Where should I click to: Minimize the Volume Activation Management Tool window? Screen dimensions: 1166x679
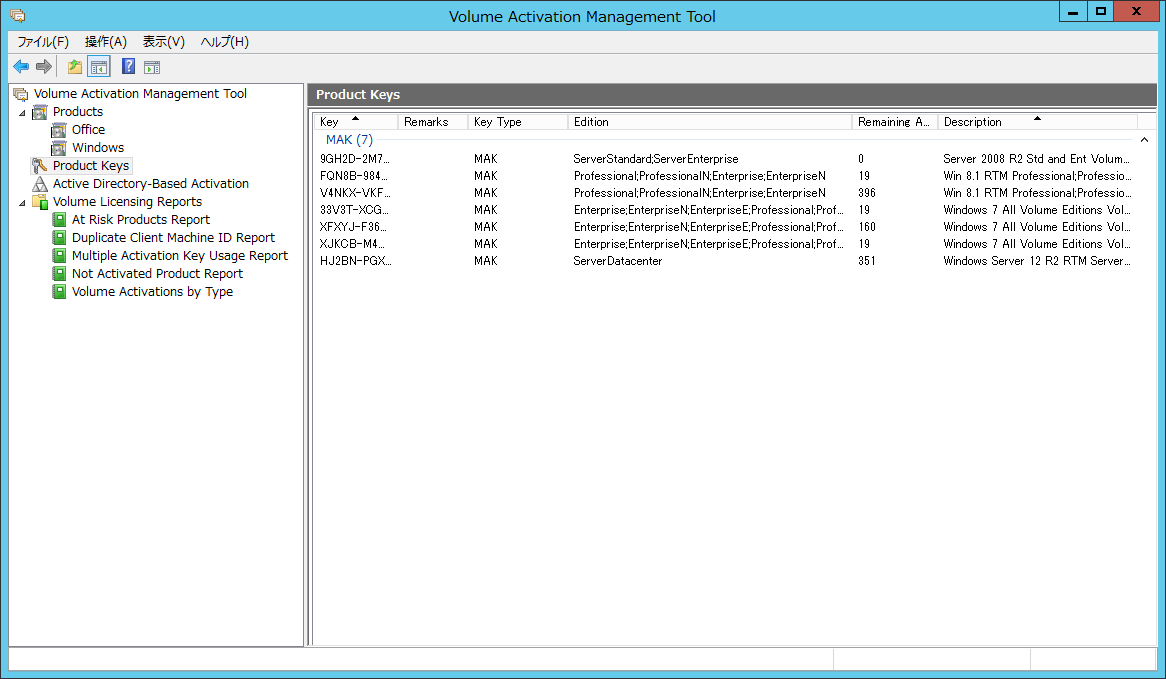pos(1072,11)
